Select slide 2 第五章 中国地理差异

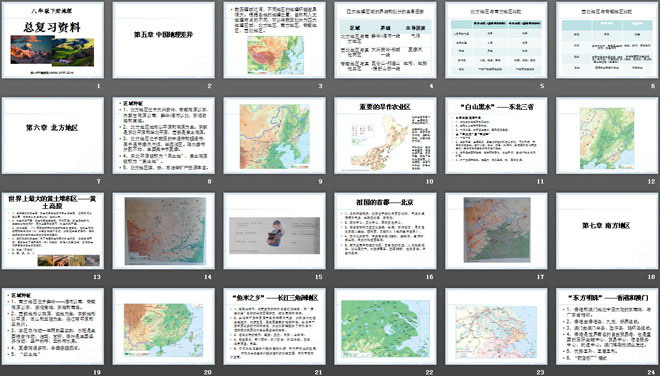coord(163,40)
